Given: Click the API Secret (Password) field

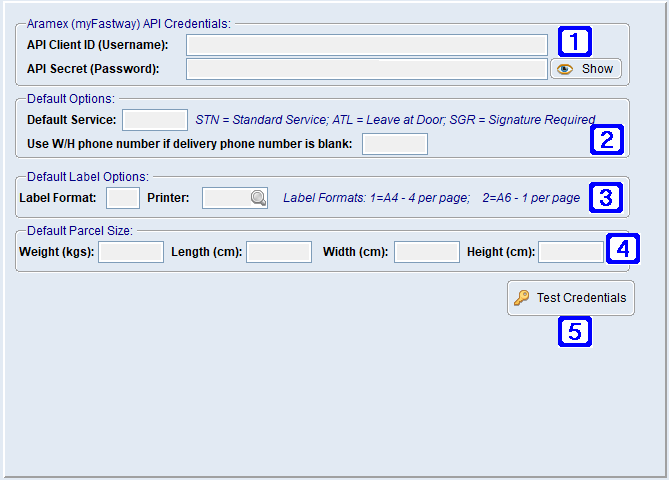Looking at the screenshot, I should point(366,69).
